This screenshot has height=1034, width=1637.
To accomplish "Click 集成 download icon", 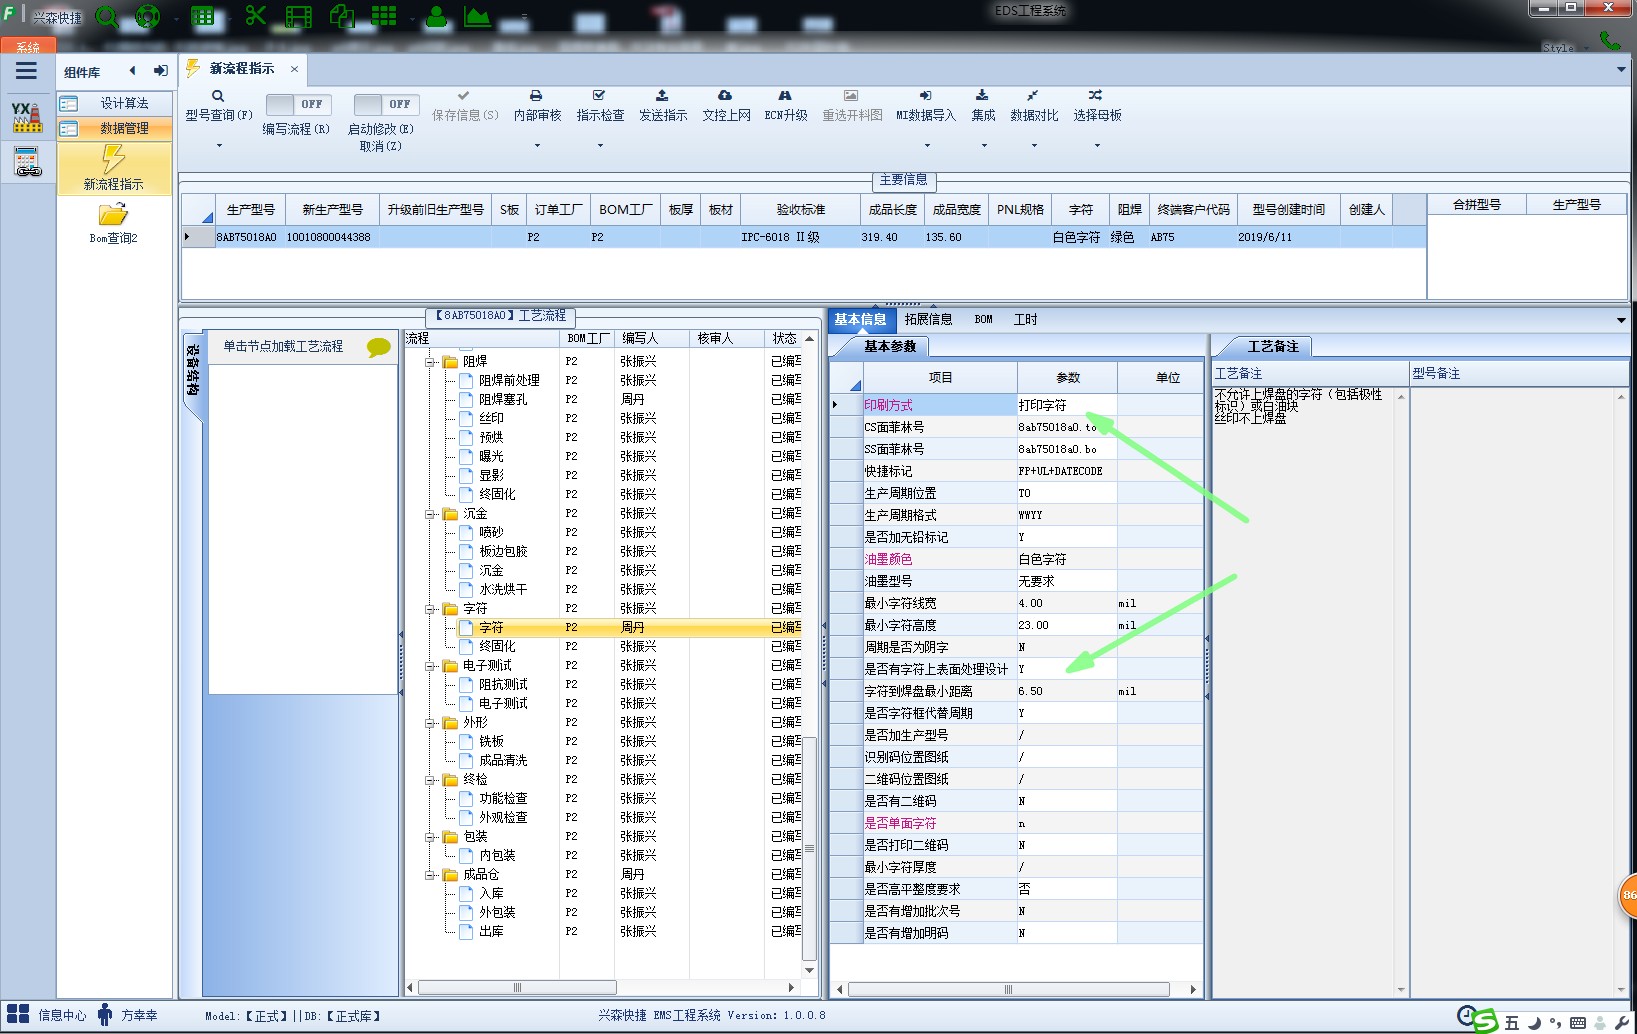I will tap(983, 106).
